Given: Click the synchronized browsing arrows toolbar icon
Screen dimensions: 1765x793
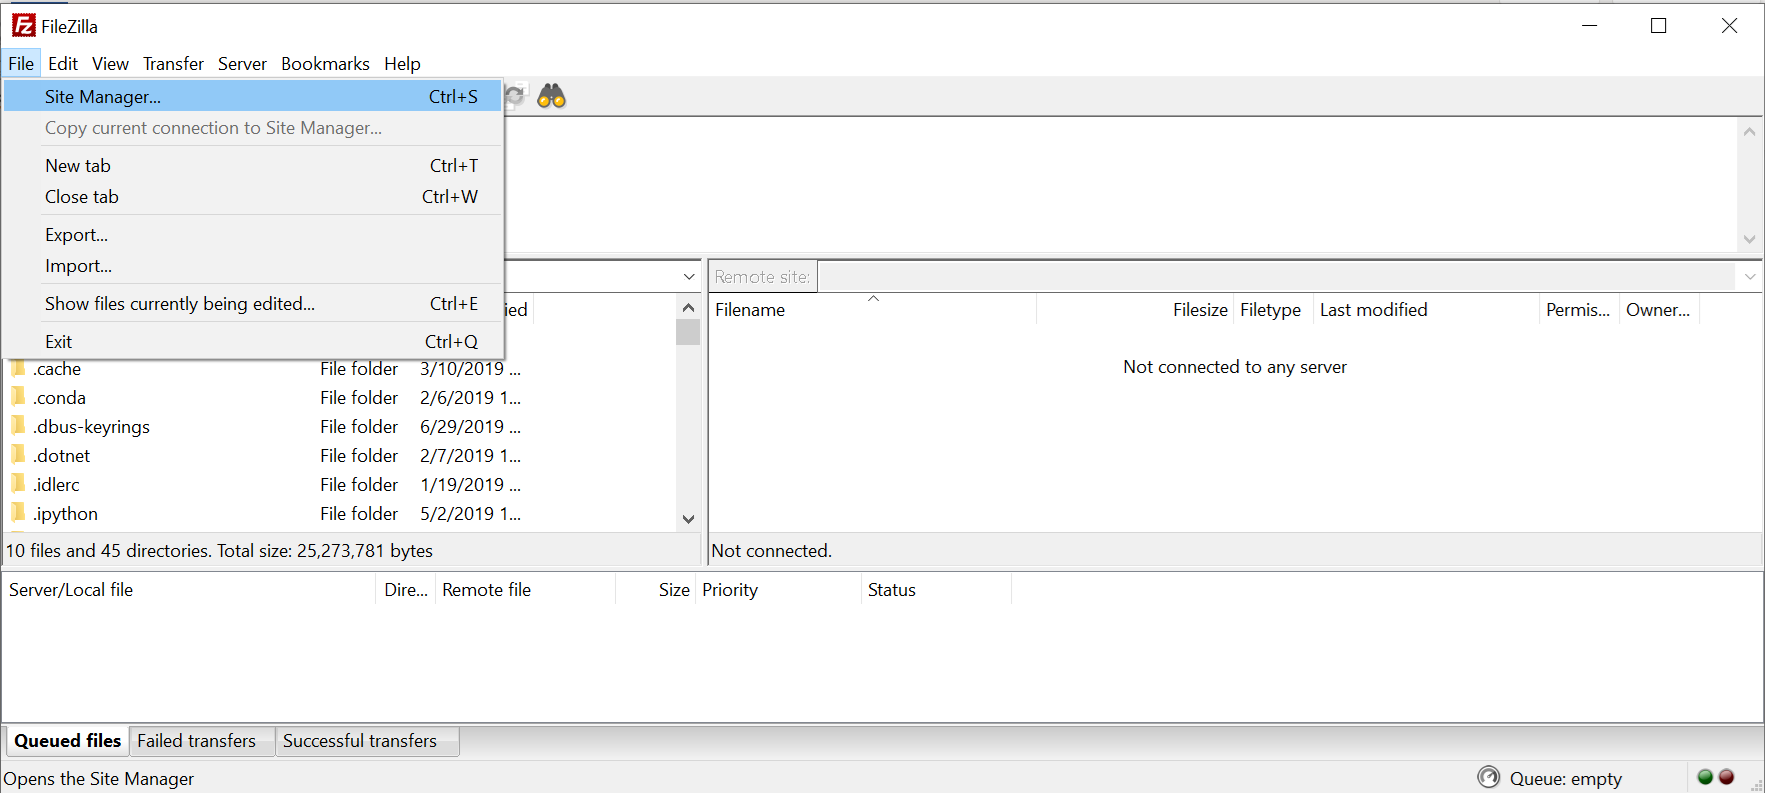Looking at the screenshot, I should coord(515,96).
